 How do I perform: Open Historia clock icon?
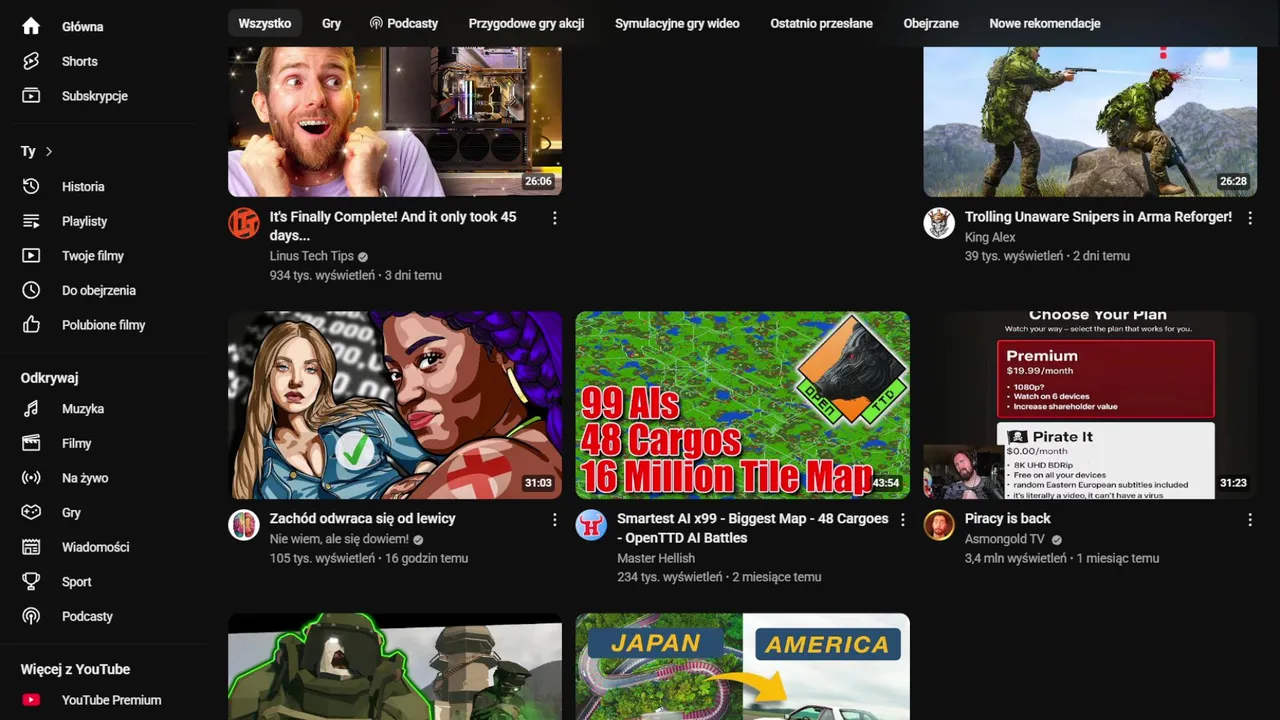(x=31, y=187)
